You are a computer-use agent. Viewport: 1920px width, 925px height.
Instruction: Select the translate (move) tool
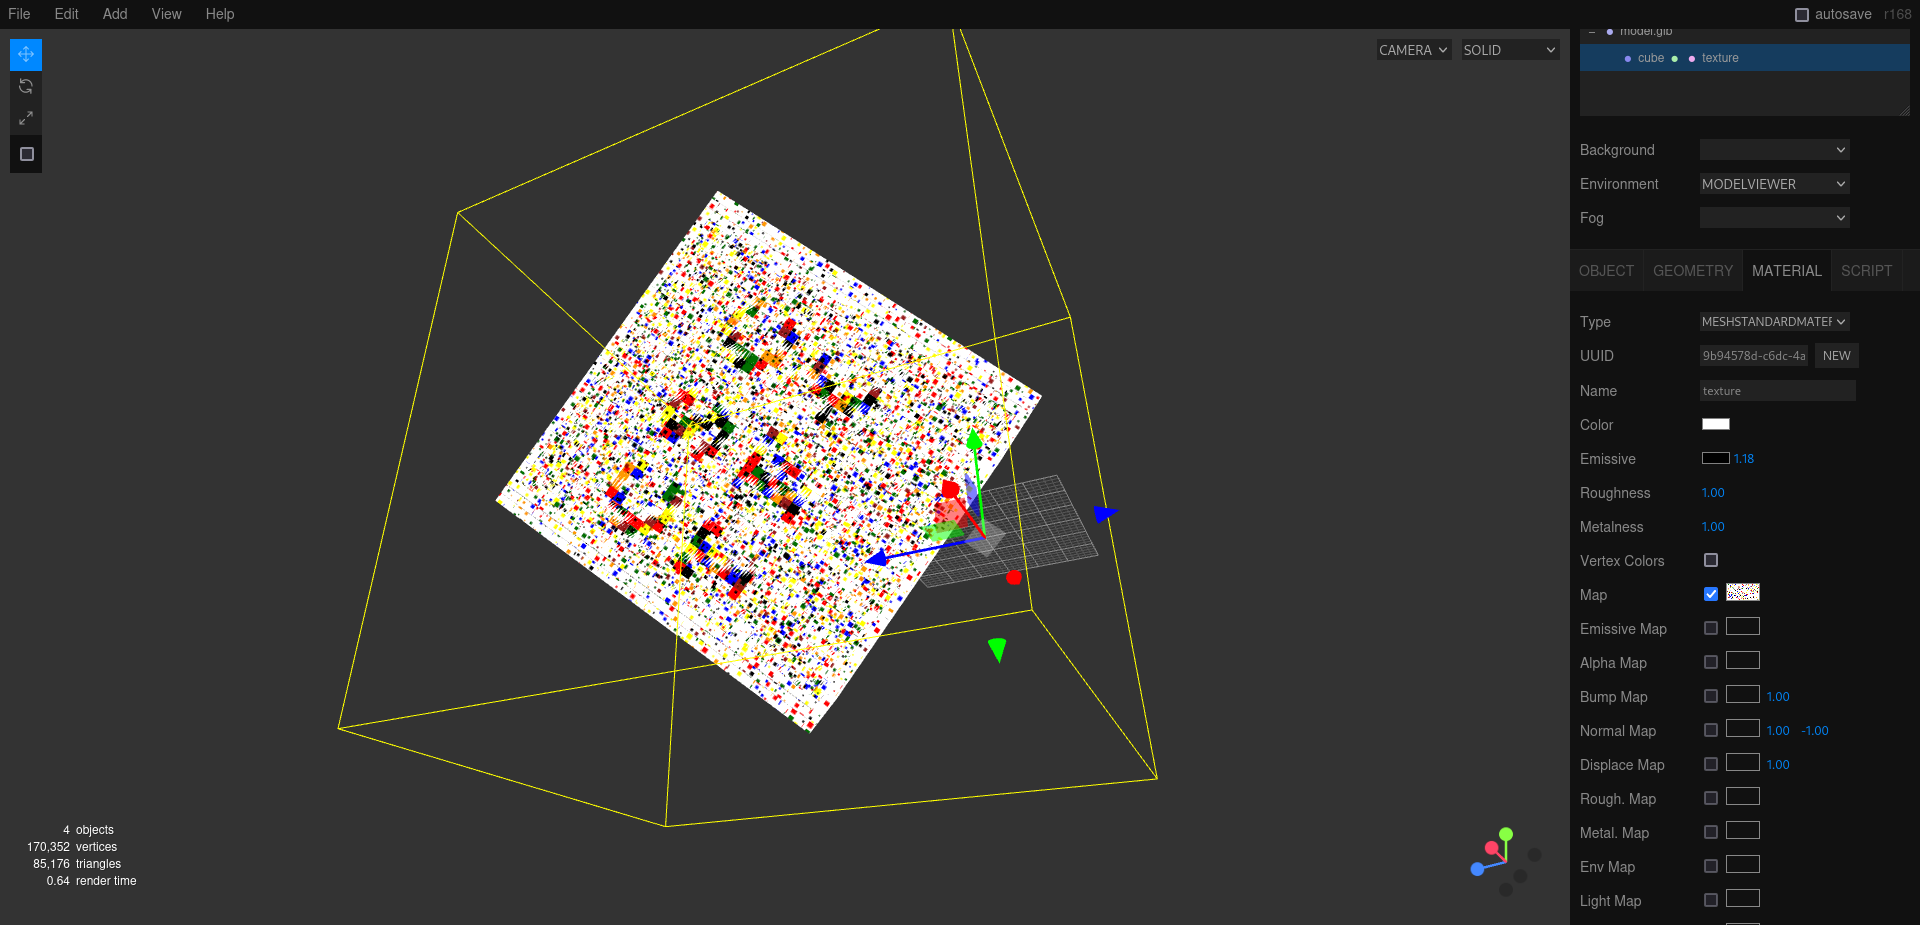26,54
